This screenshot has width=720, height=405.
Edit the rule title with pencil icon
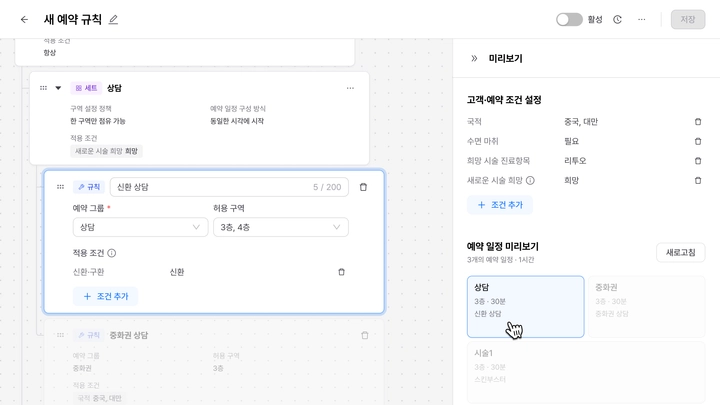click(x=113, y=19)
